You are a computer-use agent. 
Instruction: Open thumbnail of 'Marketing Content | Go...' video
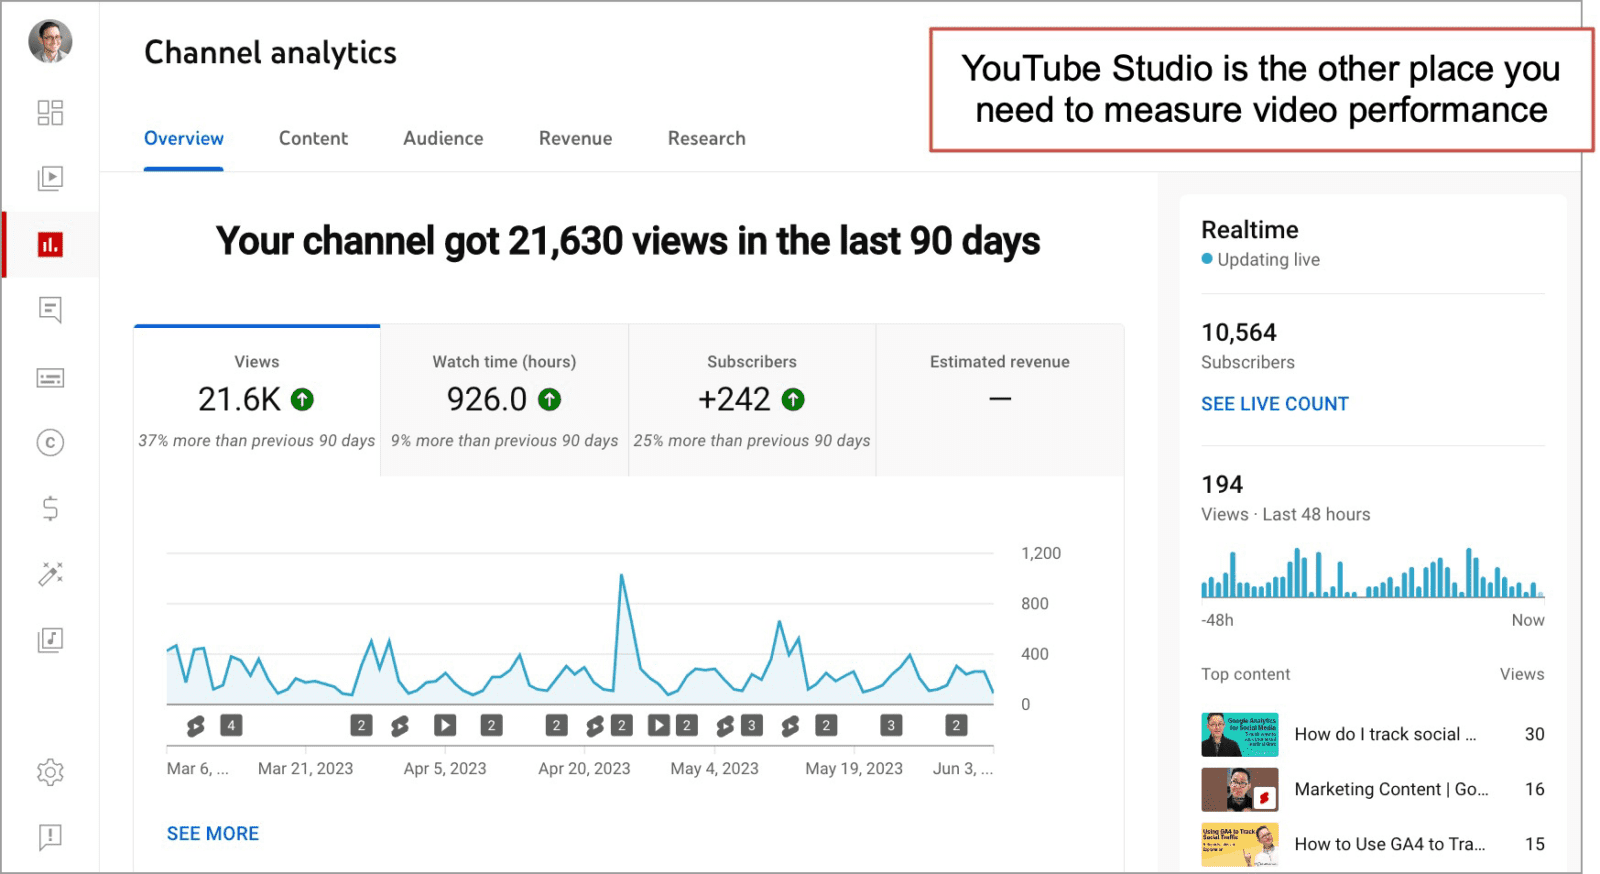(x=1240, y=789)
